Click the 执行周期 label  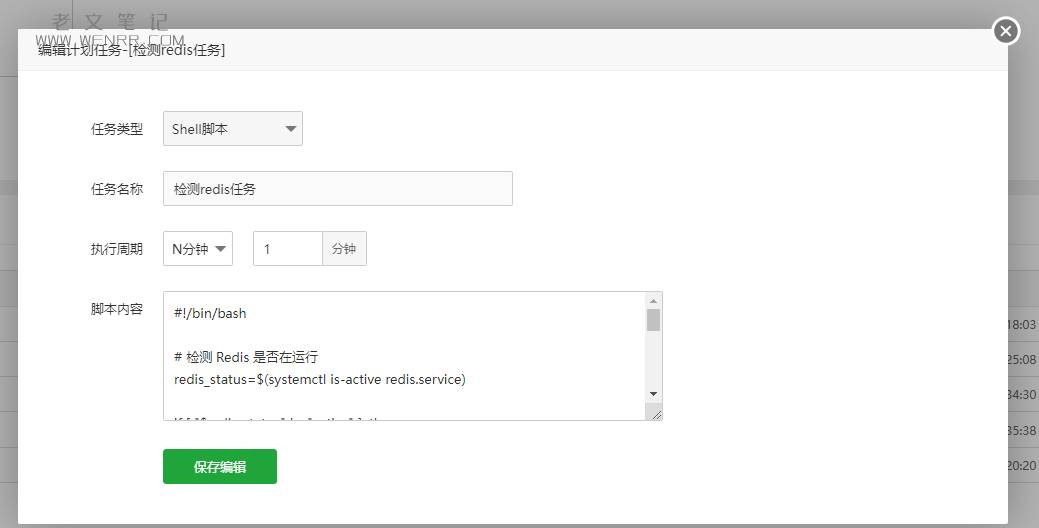tap(117, 249)
